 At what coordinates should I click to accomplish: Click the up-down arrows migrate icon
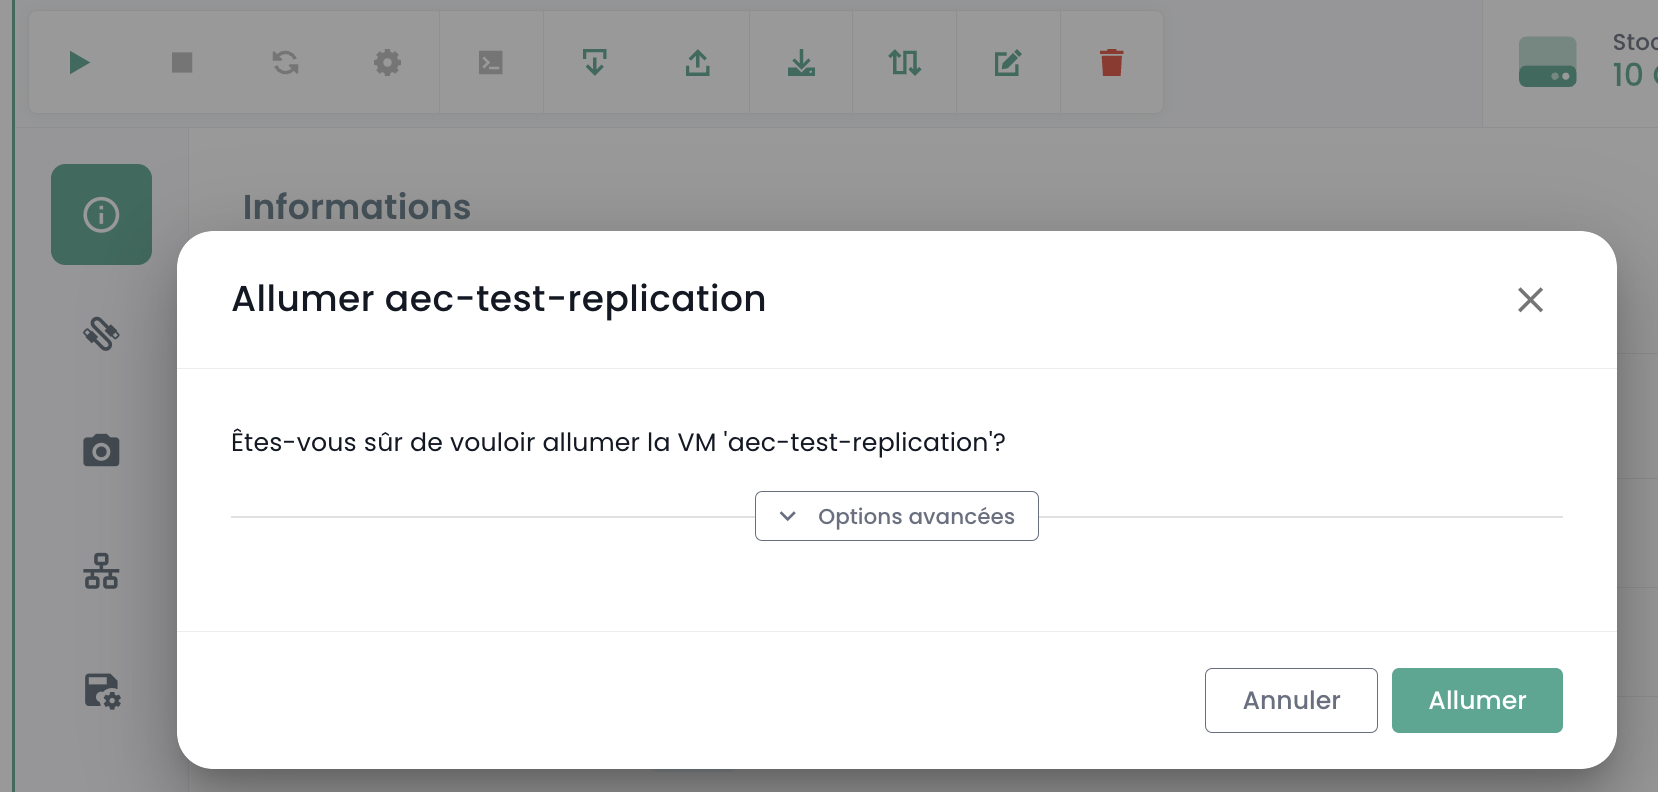(x=905, y=63)
